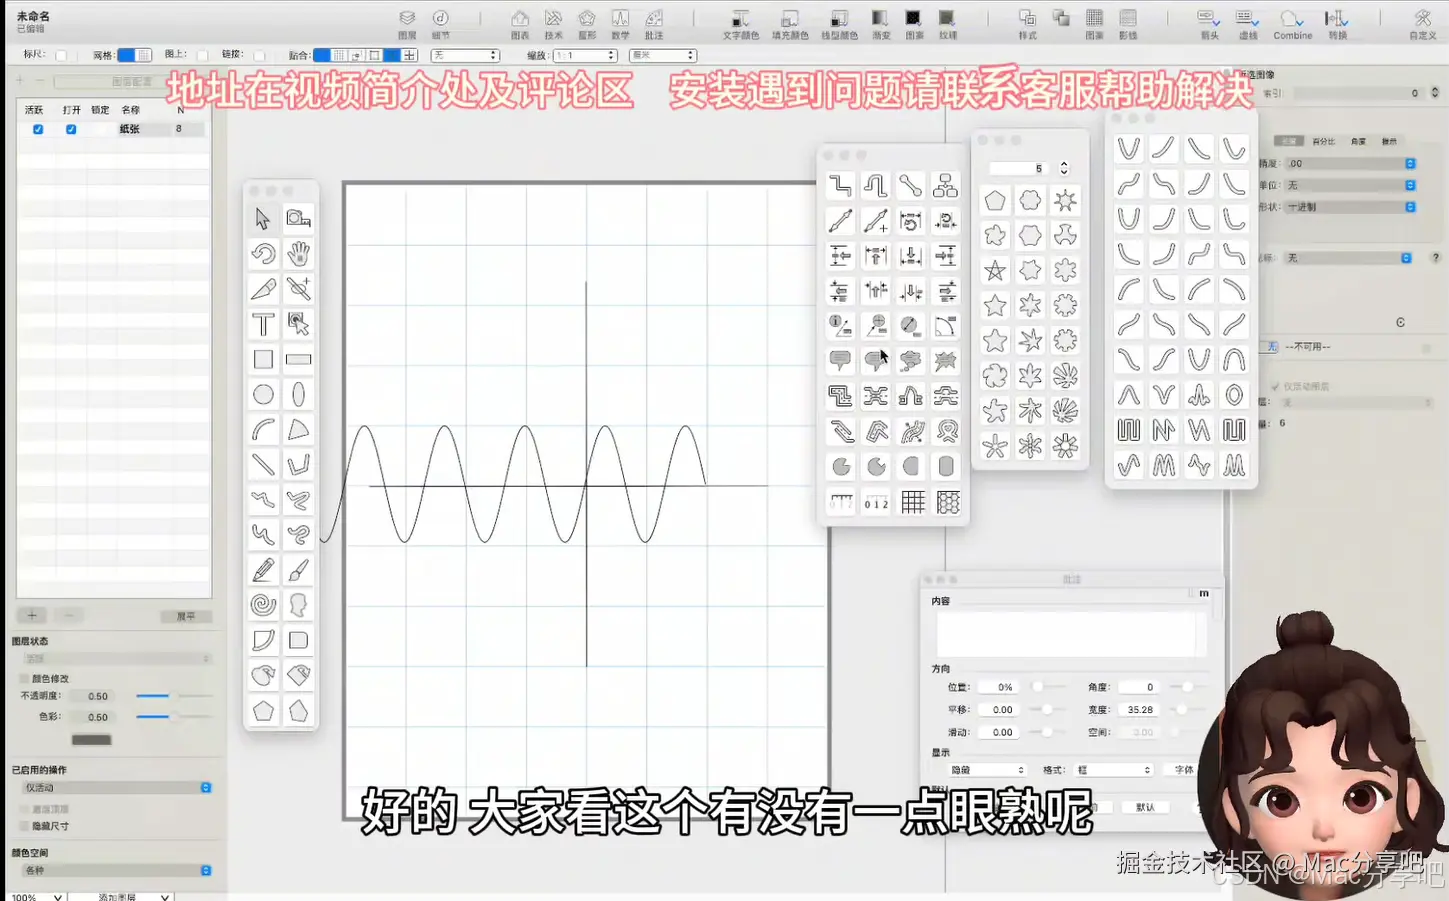
Task: Click the 展平 flatten button
Action: [x=186, y=616]
